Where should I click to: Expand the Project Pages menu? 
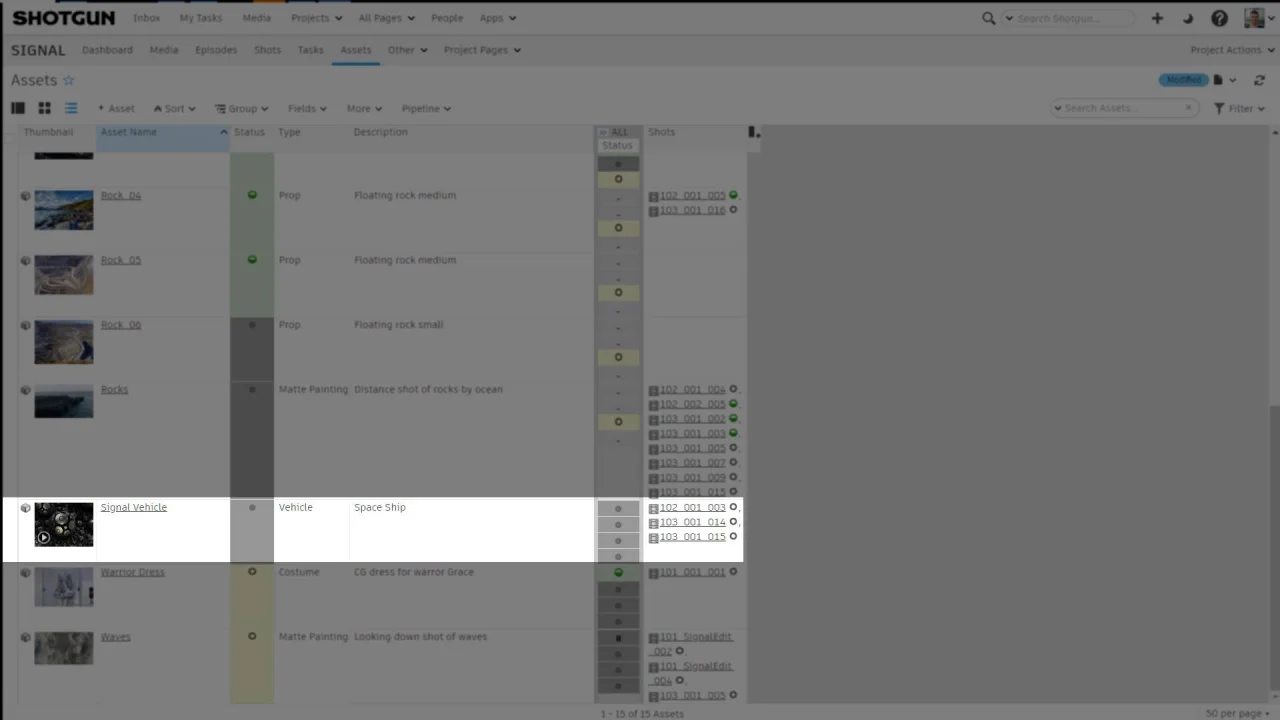[483, 50]
